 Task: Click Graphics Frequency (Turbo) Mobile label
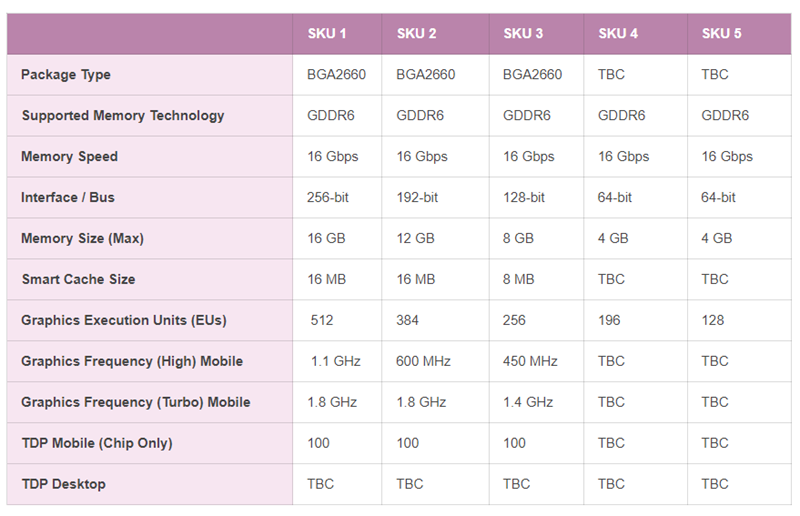click(x=136, y=402)
